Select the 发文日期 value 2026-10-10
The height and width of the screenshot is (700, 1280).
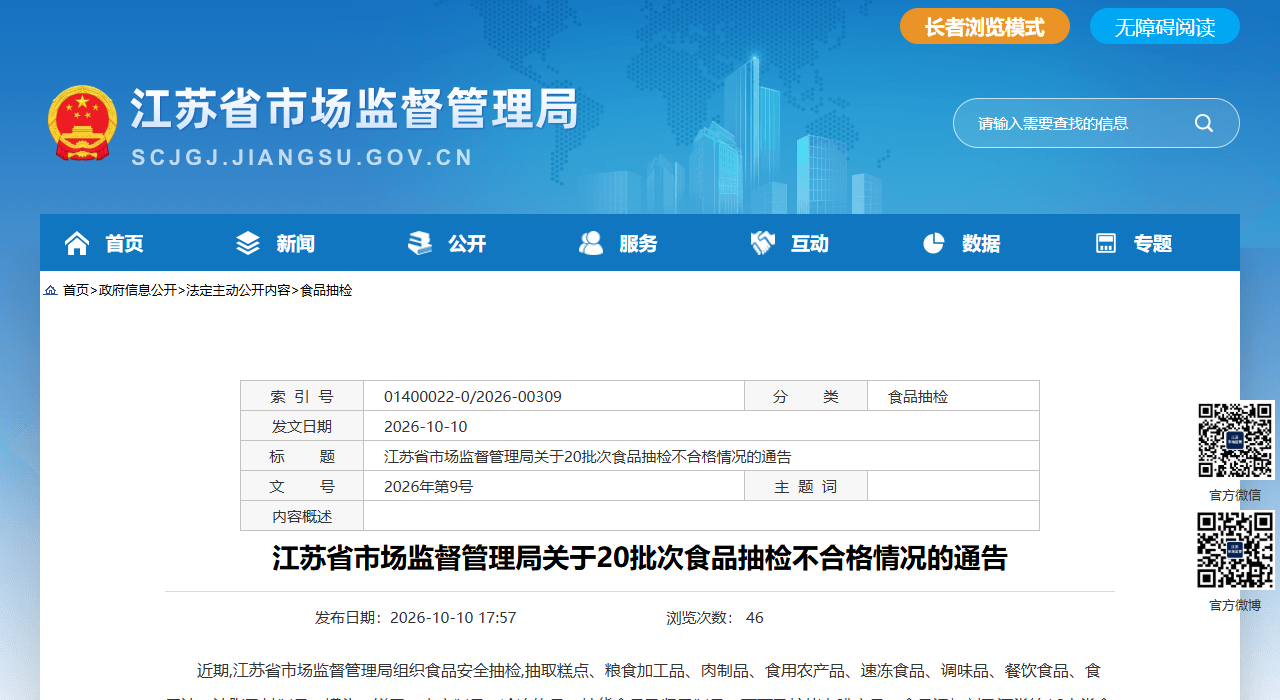pyautogui.click(x=426, y=426)
